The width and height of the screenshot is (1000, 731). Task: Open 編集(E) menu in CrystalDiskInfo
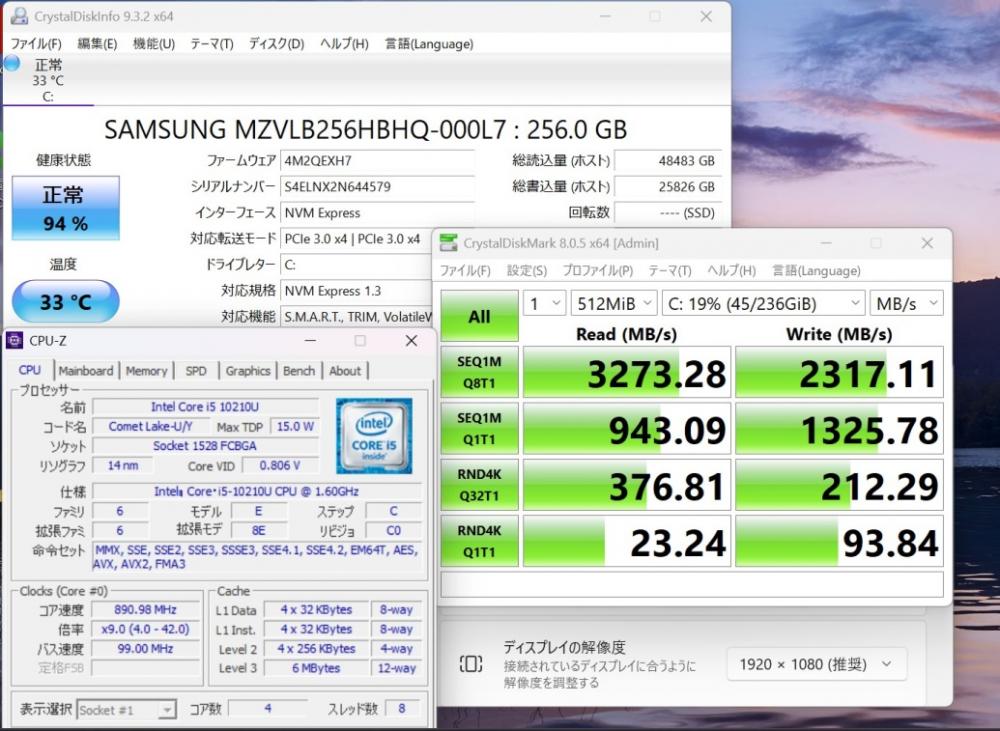[97, 44]
